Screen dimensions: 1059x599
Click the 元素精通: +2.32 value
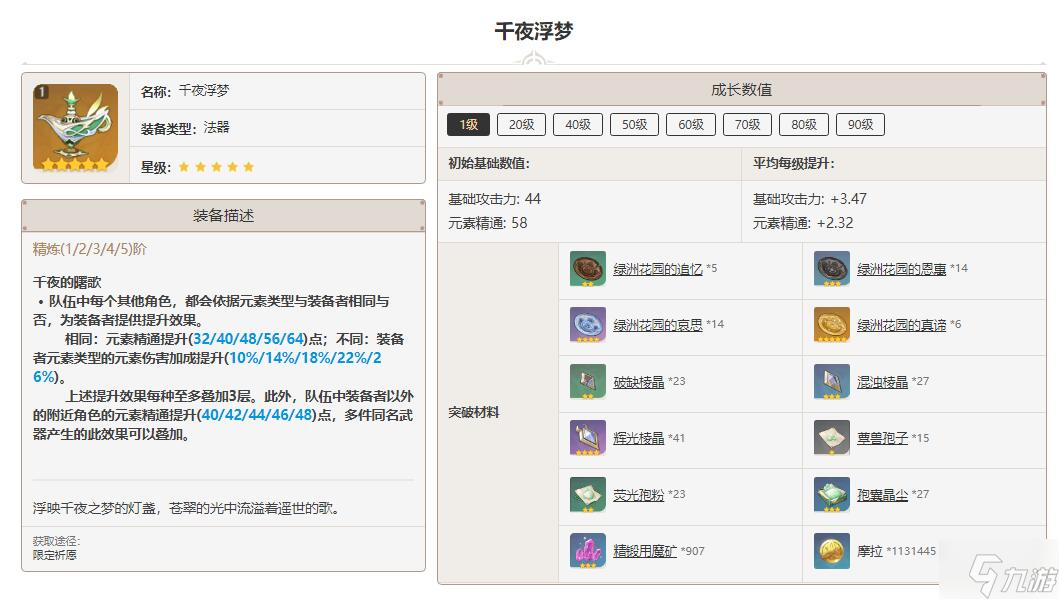[803, 223]
